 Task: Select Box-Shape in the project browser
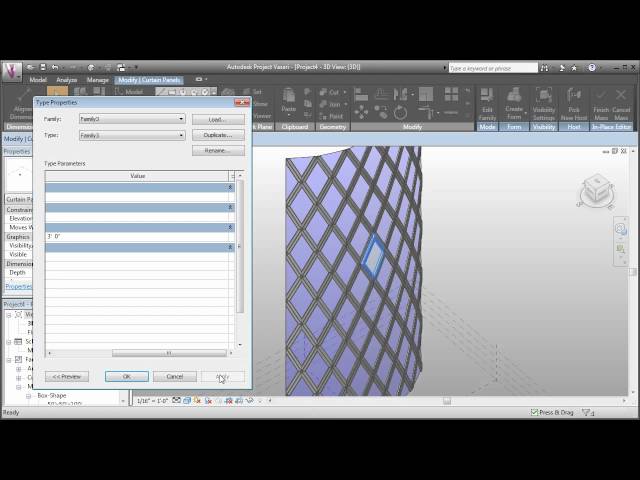coord(52,396)
